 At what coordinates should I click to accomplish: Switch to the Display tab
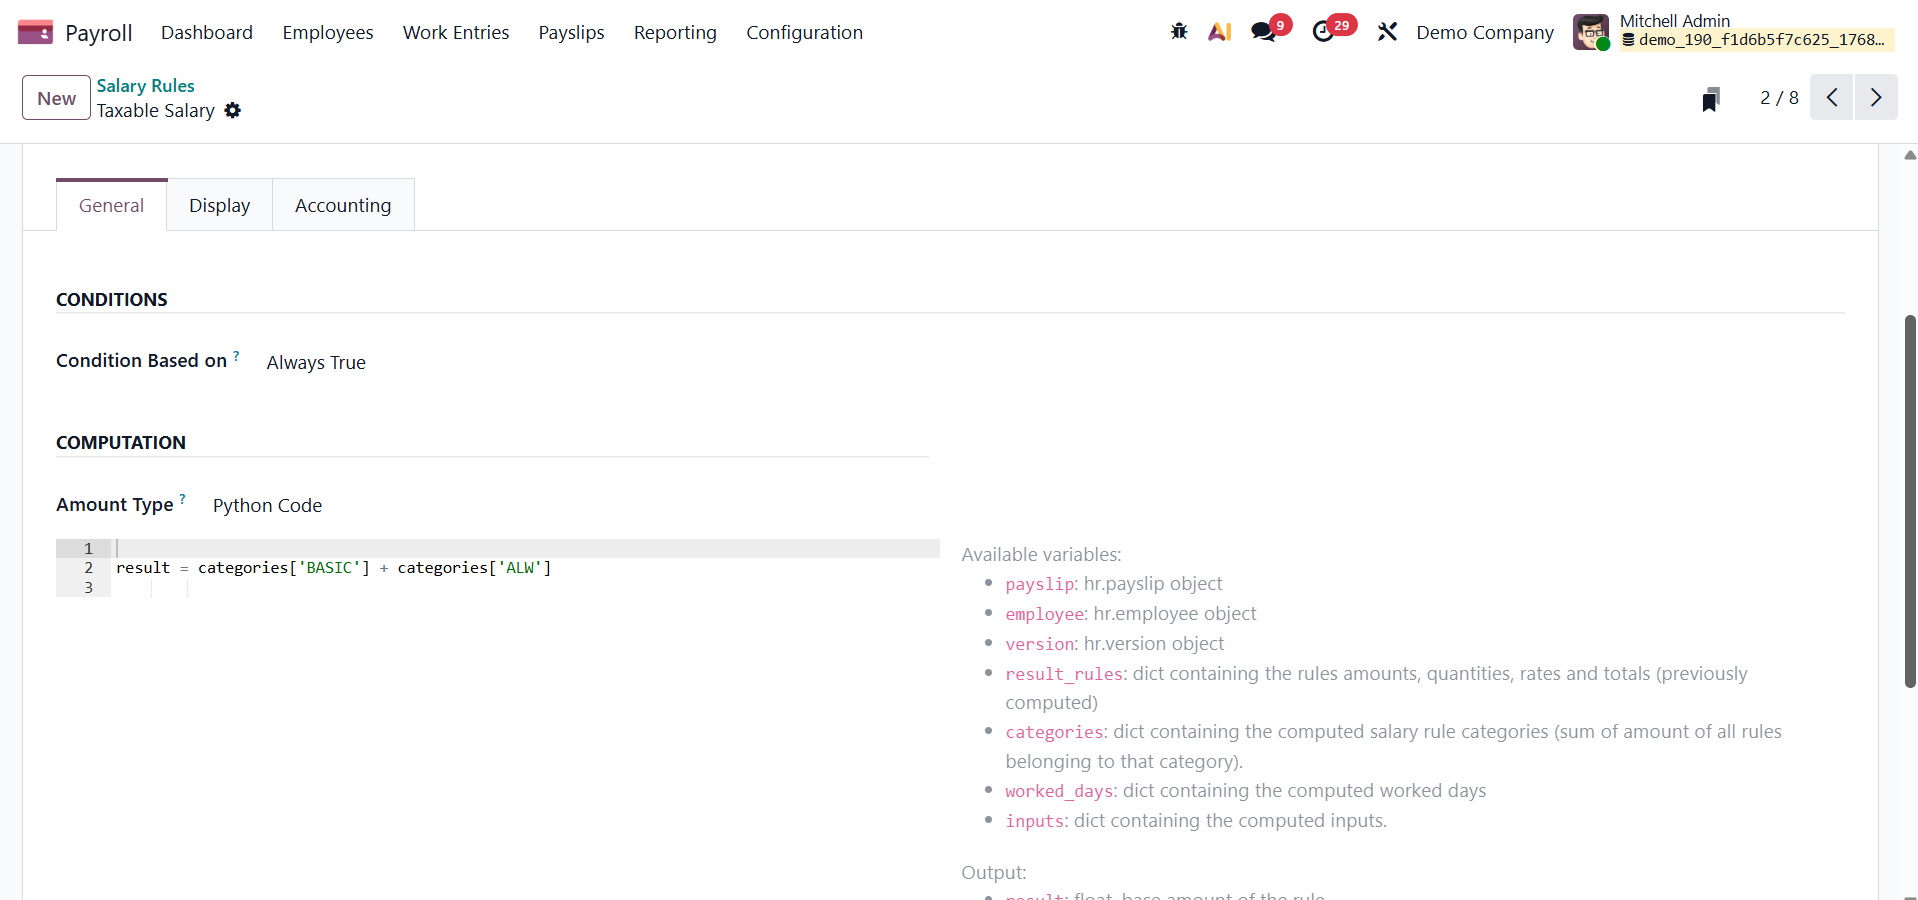tap(219, 206)
